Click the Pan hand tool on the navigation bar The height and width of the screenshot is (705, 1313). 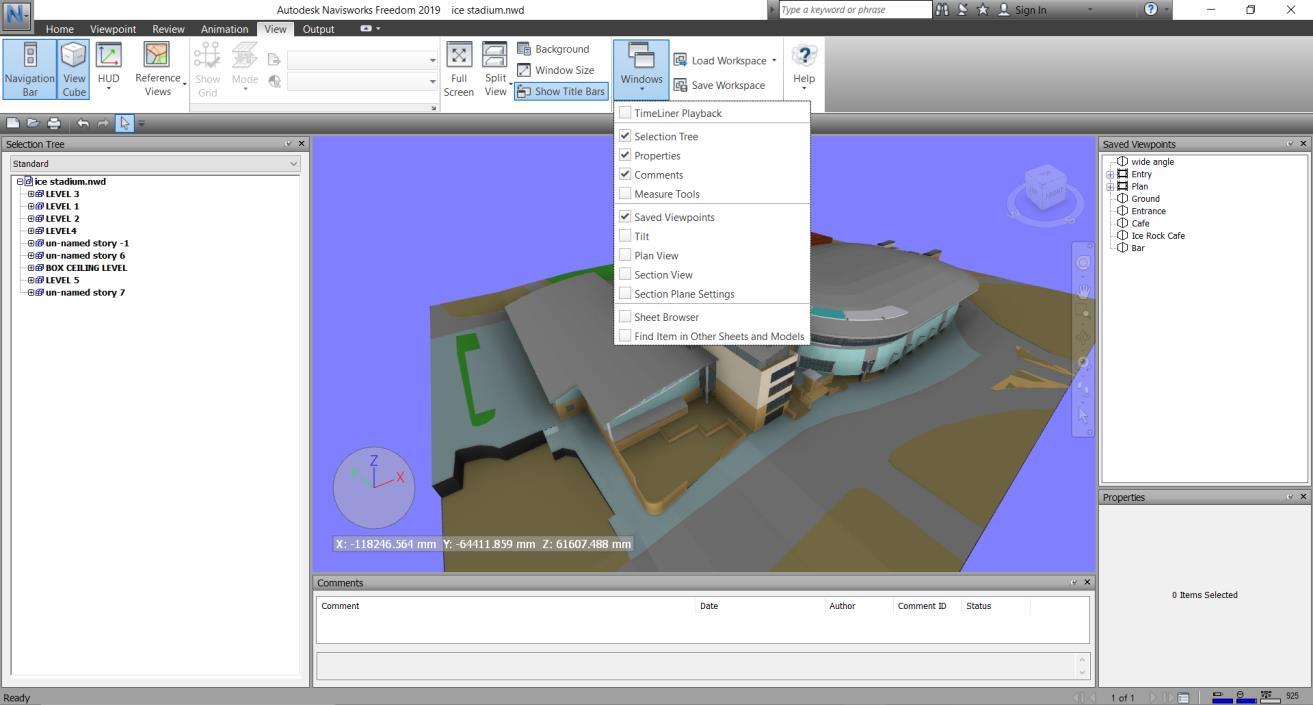point(1083,290)
